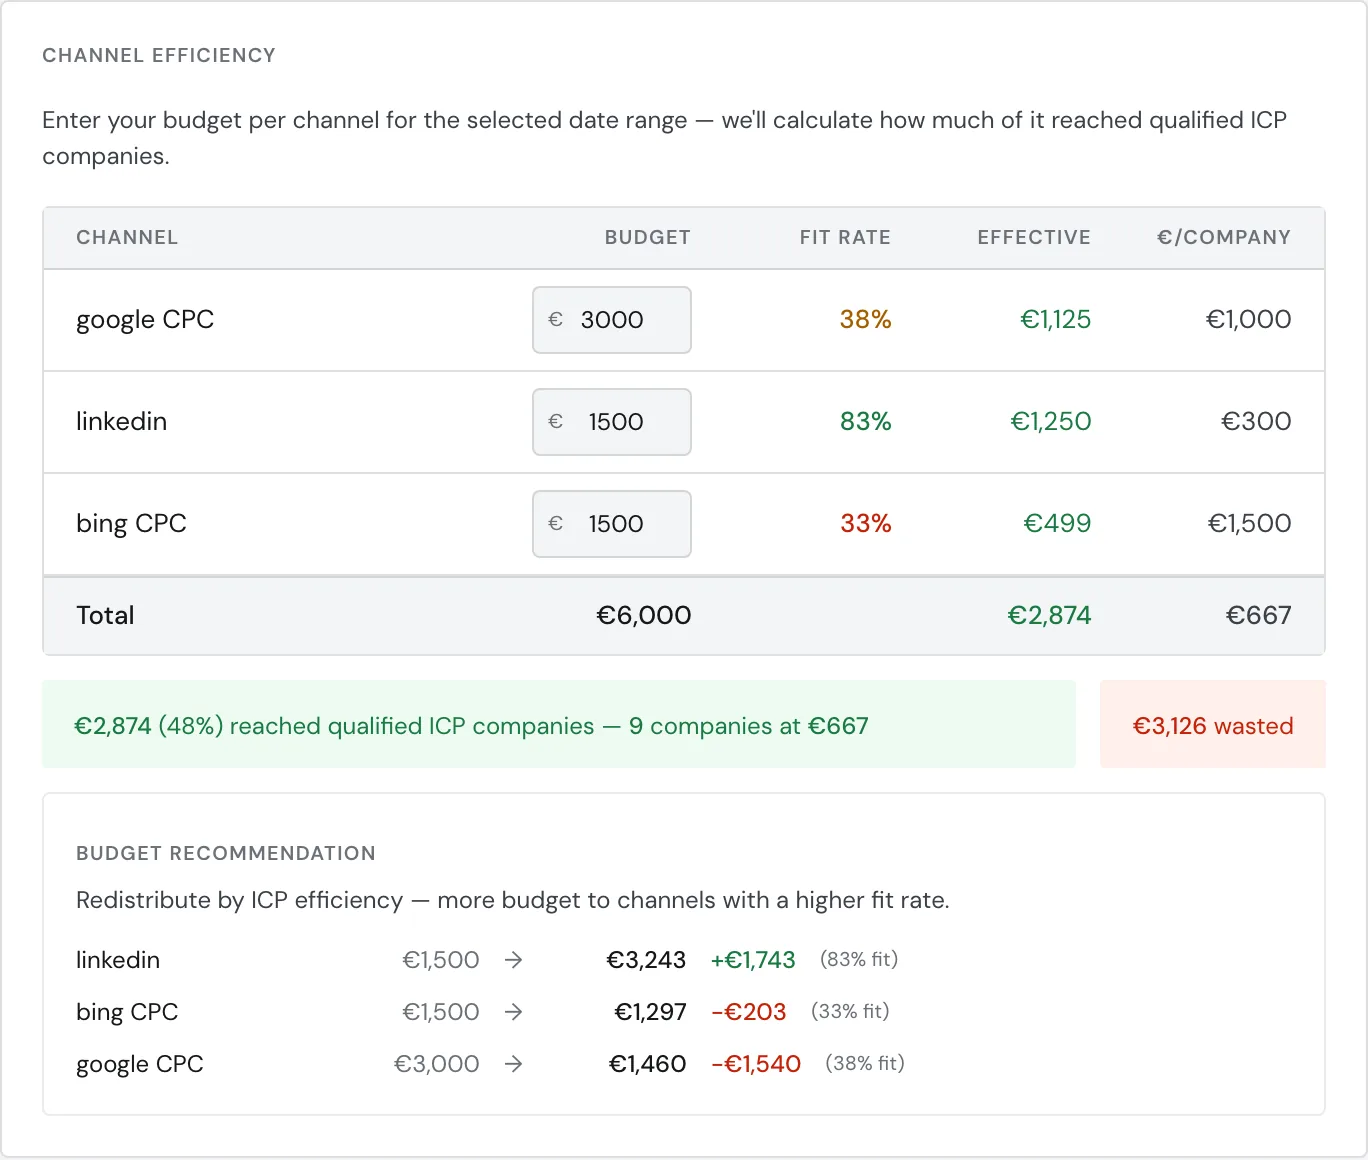Click the BUDGET column header
Image resolution: width=1368 pixels, height=1160 pixels.
click(x=647, y=237)
